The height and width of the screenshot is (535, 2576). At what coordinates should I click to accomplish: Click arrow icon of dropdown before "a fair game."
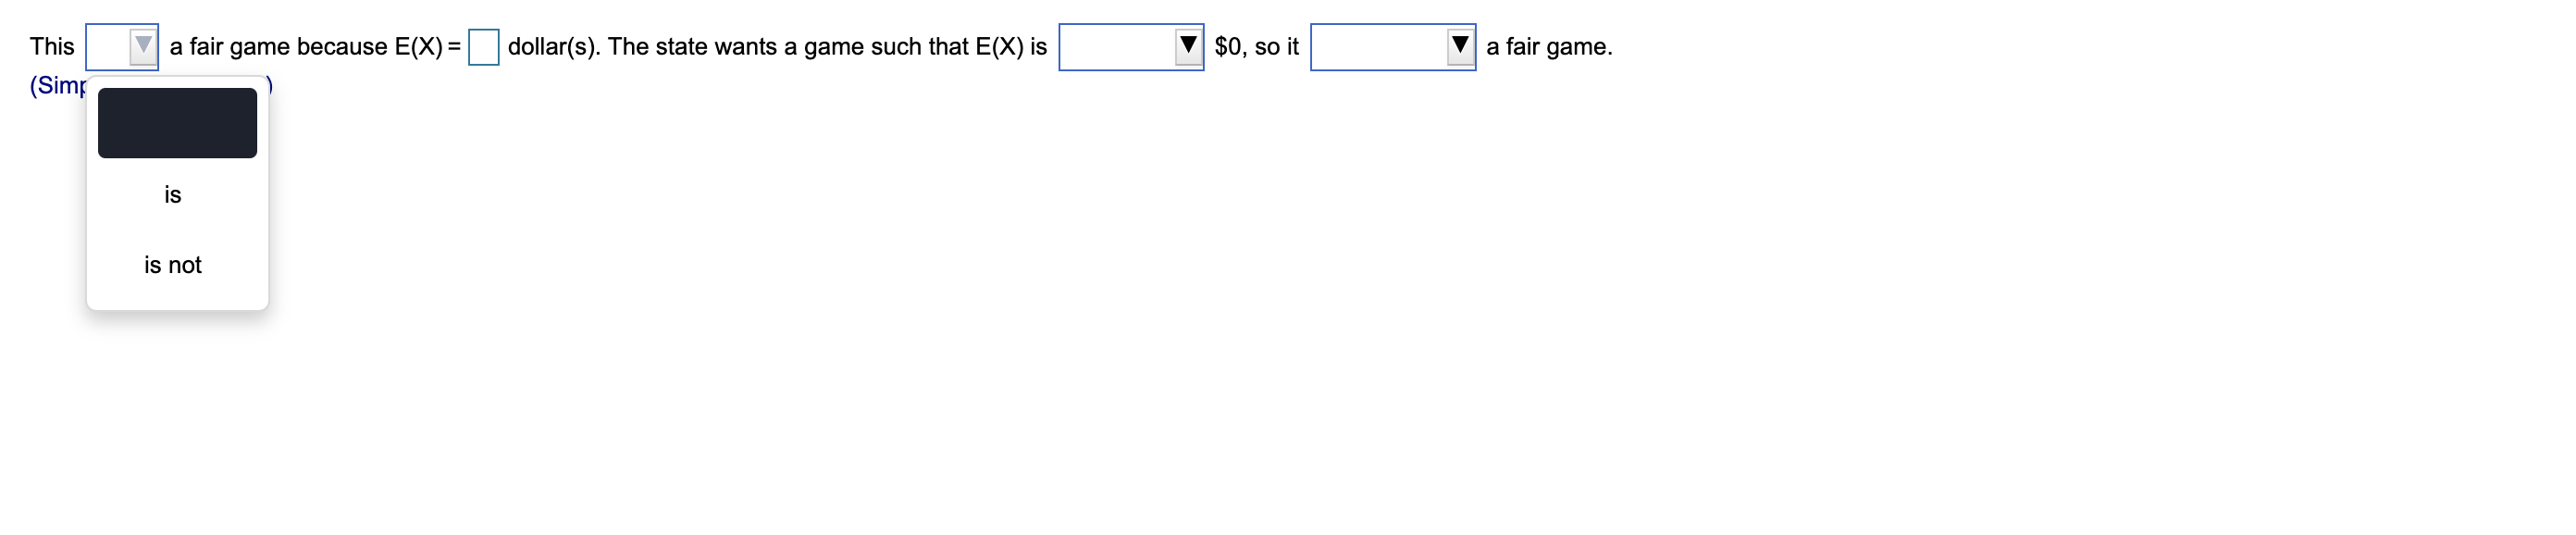(x=1460, y=46)
